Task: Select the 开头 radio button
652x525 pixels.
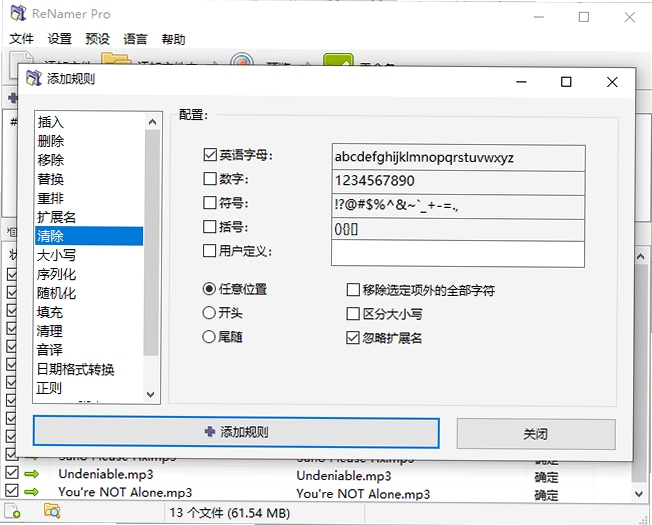Action: [209, 313]
